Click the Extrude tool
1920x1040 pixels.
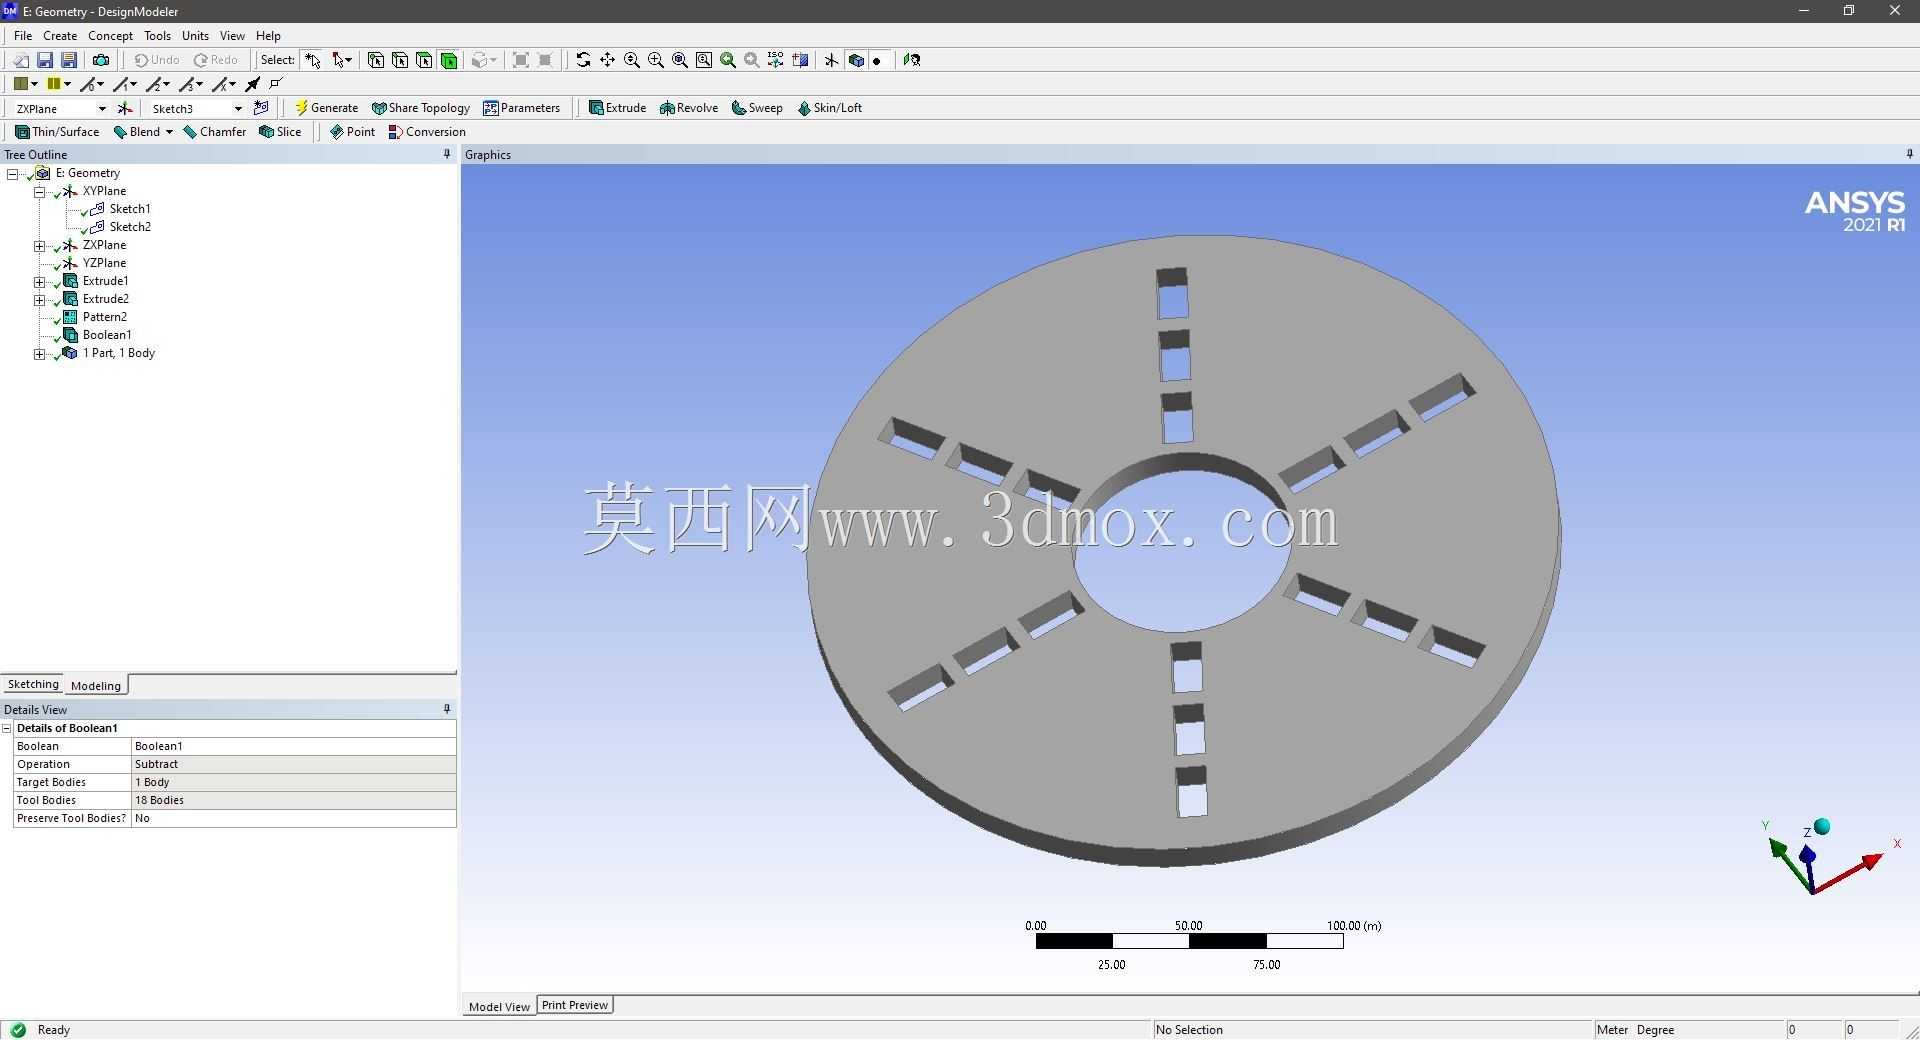pos(617,108)
